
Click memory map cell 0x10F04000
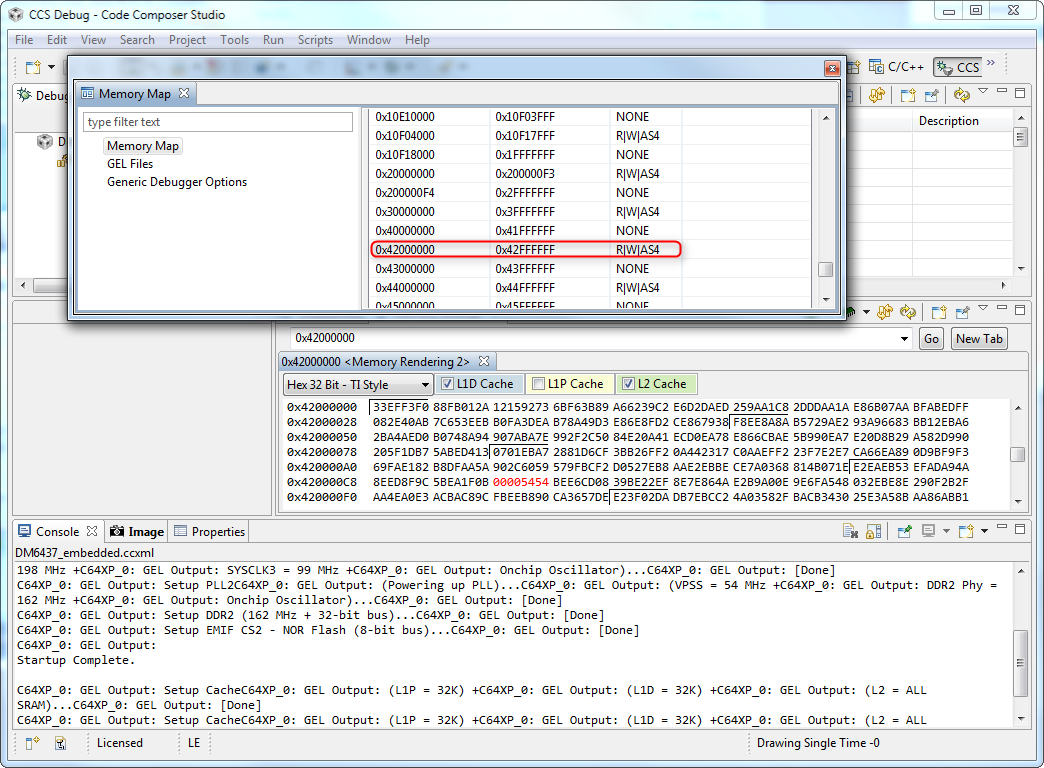[x=405, y=136]
